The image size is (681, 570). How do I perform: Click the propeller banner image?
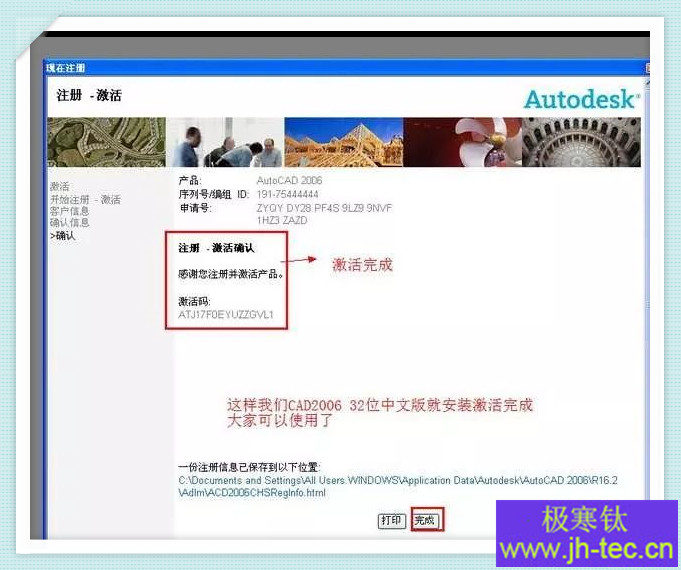click(463, 142)
